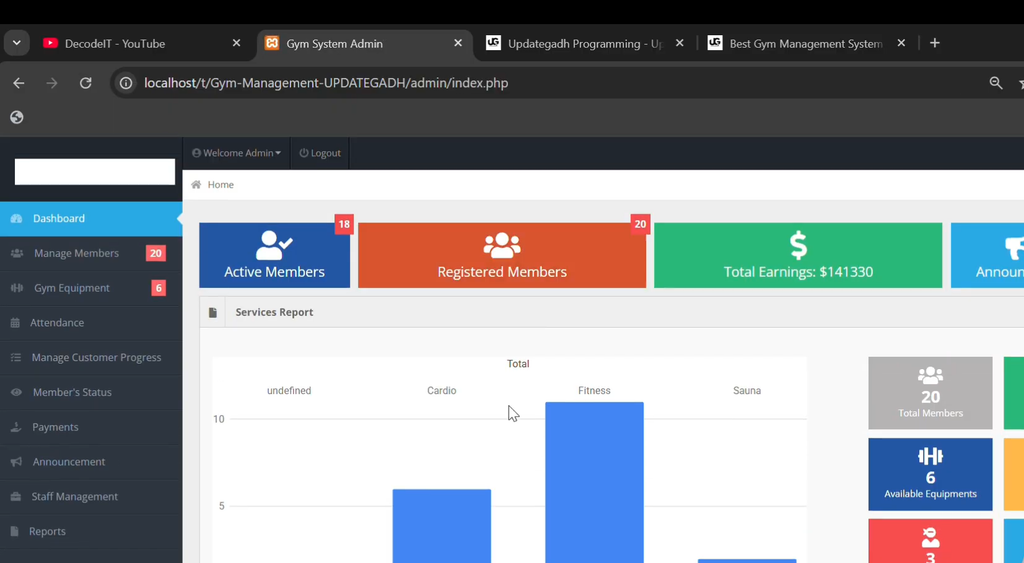Click the forward navigation arrow
Image resolution: width=1024 pixels, height=563 pixels.
(52, 83)
